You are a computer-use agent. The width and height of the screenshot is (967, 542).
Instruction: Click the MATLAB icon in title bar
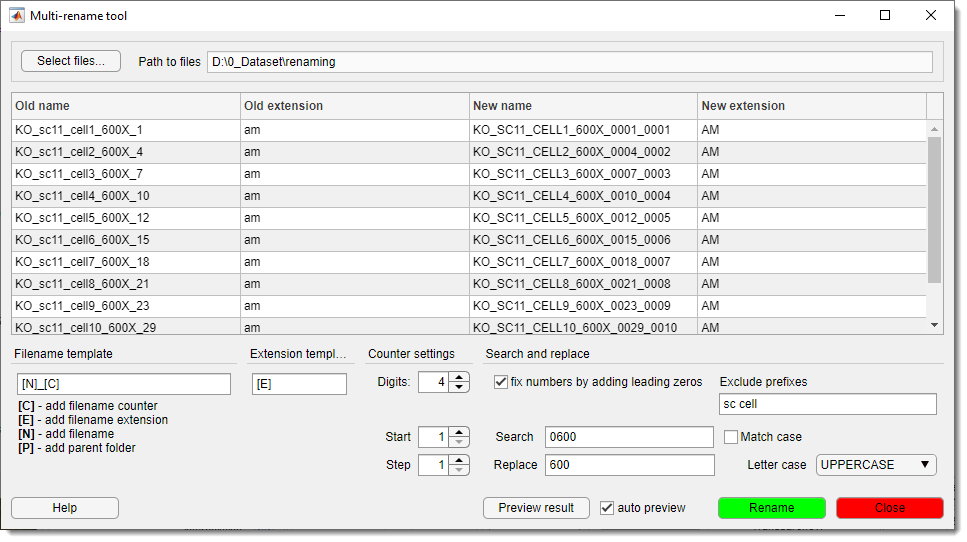pyautogui.click(x=17, y=16)
